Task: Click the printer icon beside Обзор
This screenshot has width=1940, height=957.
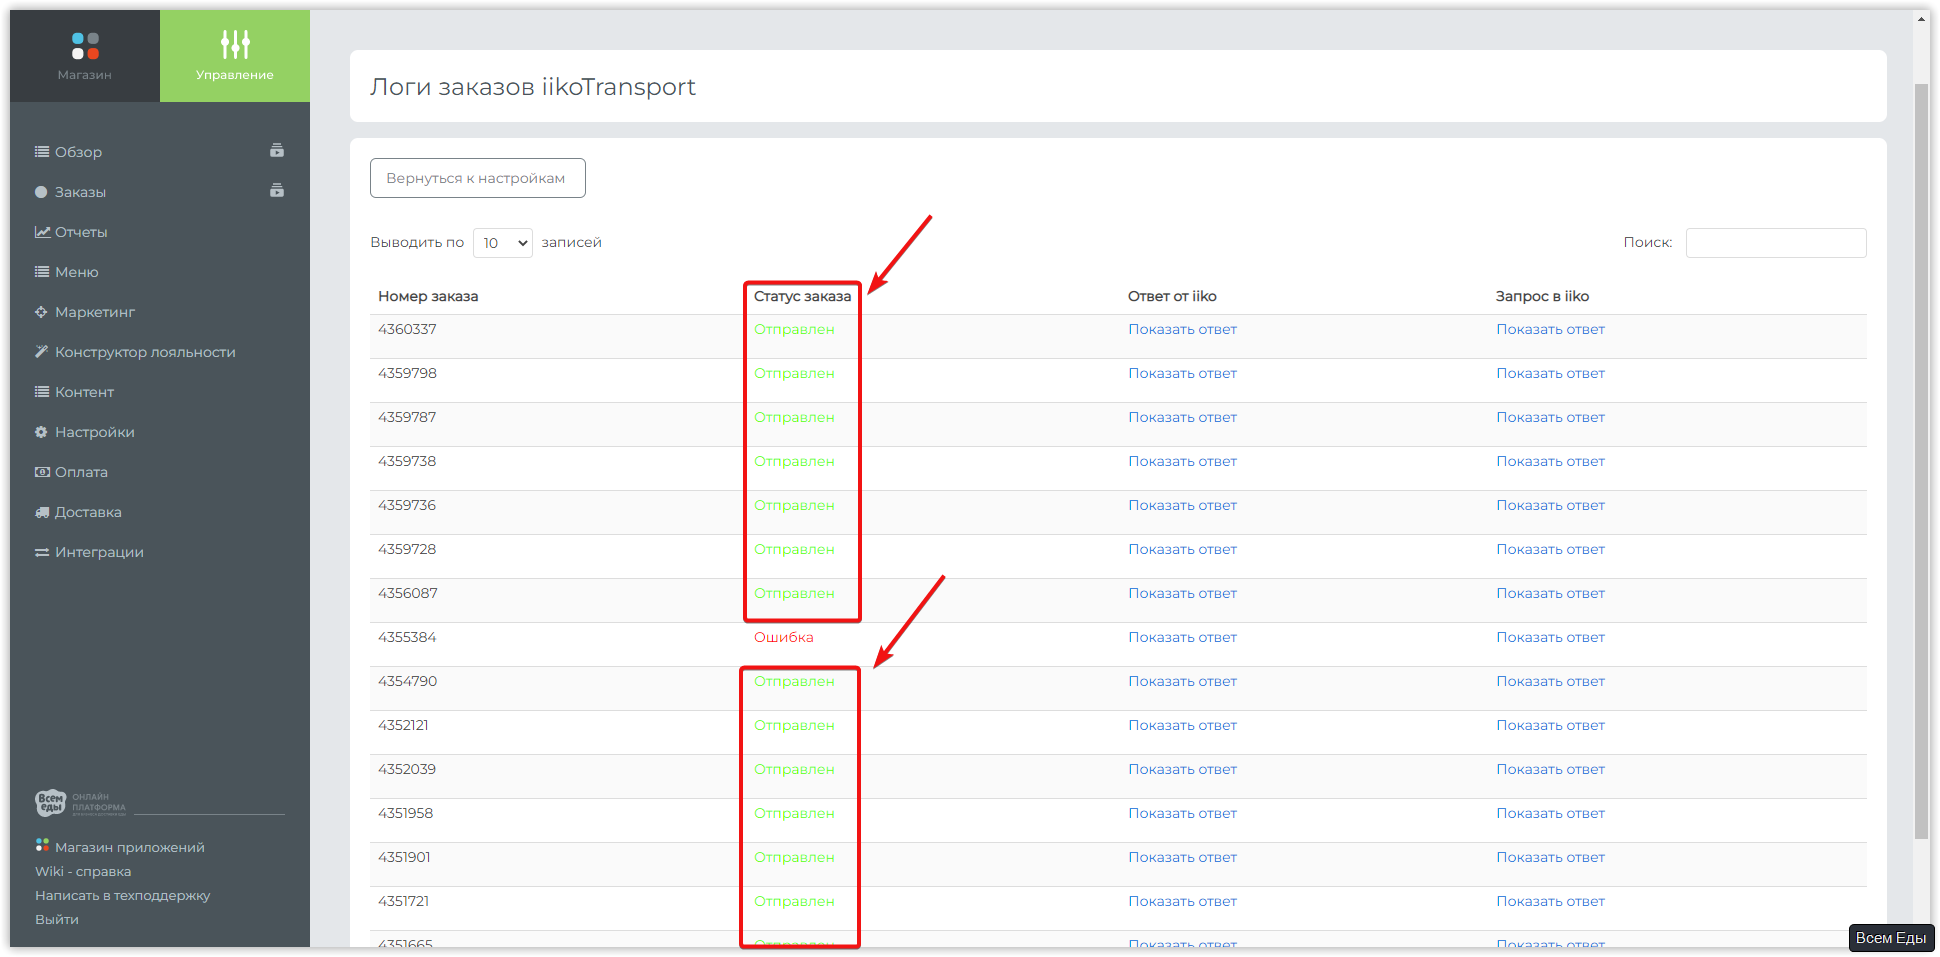Action: click(x=277, y=151)
